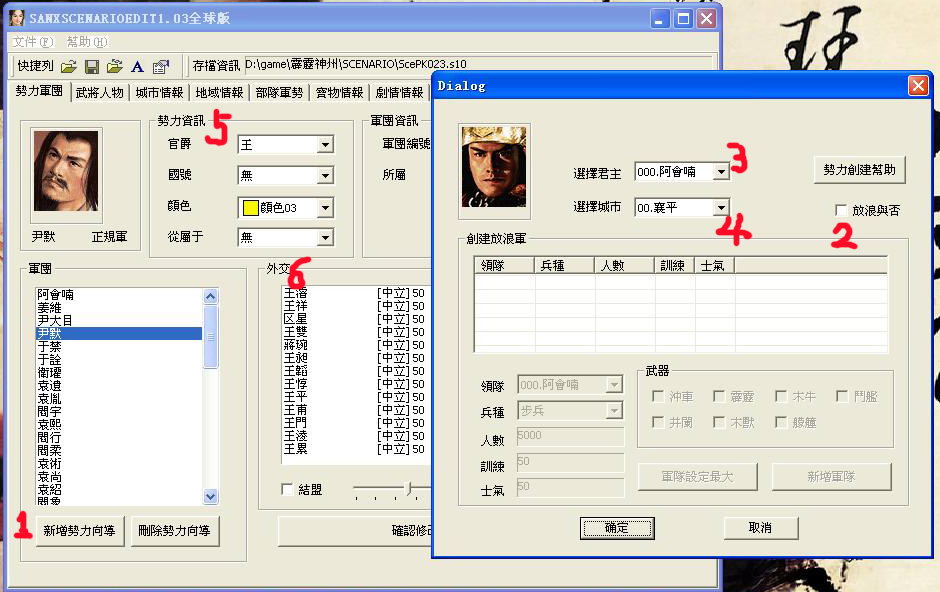Image resolution: width=940 pixels, height=592 pixels.
Task: Click the open-folder icon left of the save icon
Action: (x=68, y=66)
